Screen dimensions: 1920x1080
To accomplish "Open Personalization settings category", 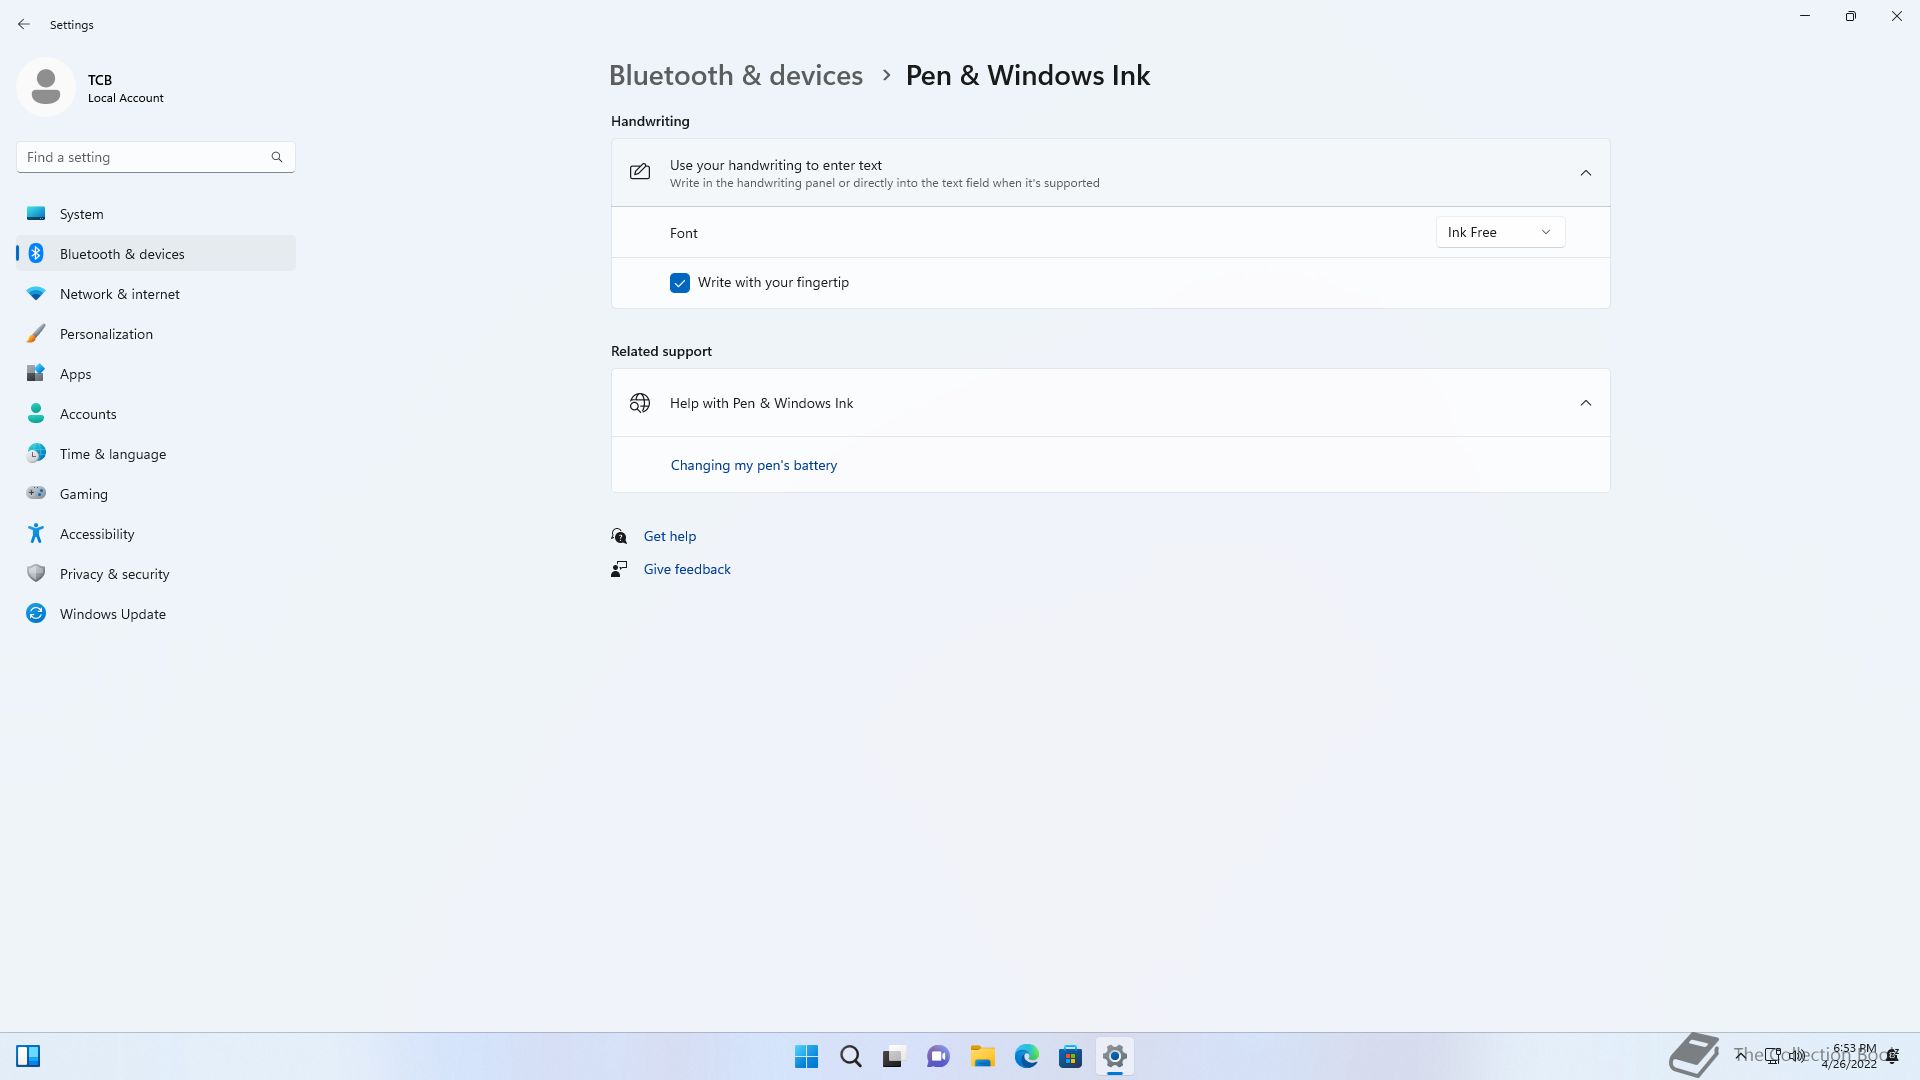I will [106, 334].
